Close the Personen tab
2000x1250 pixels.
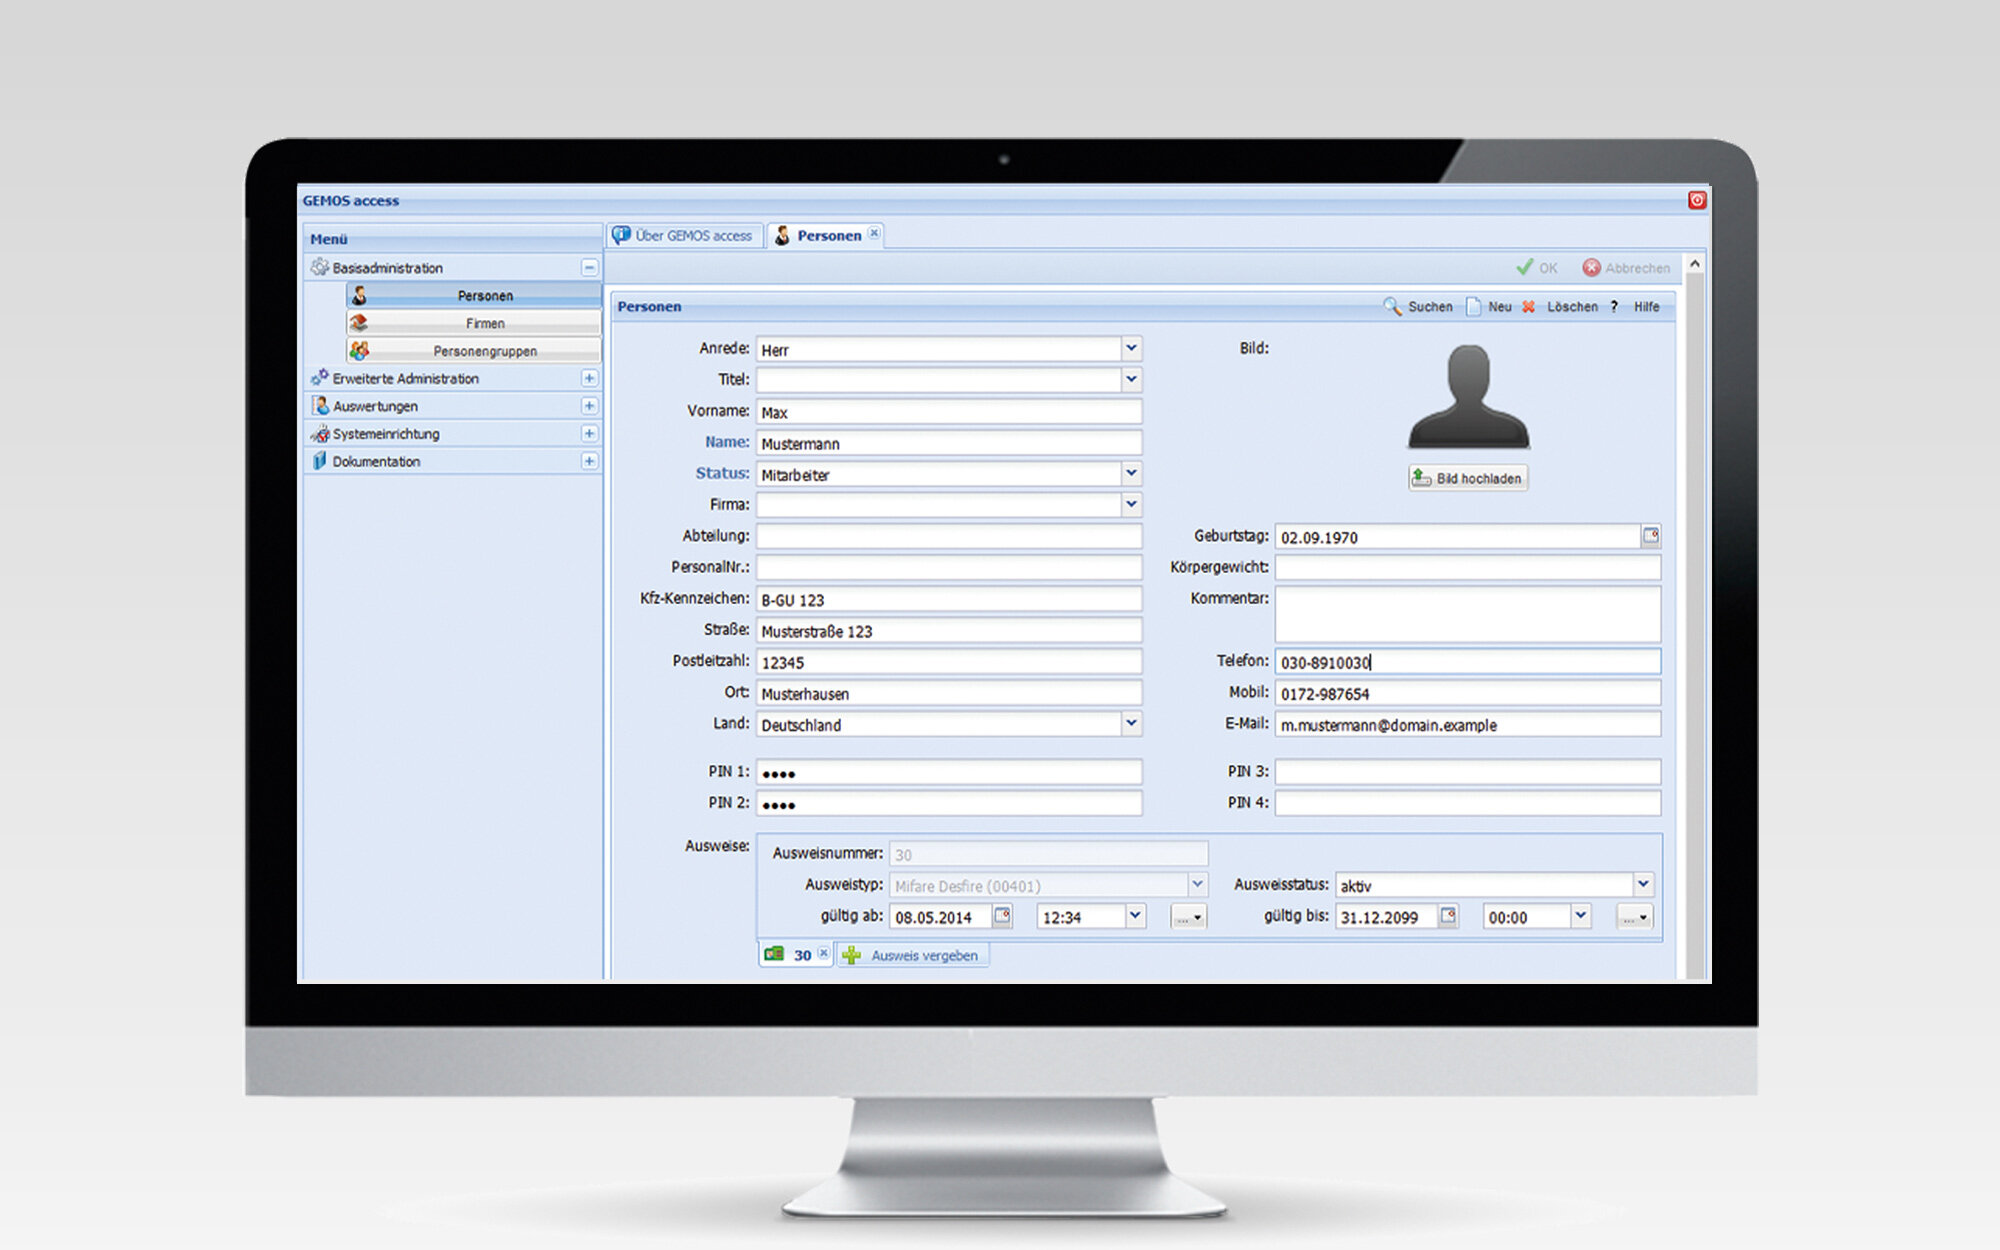[874, 233]
